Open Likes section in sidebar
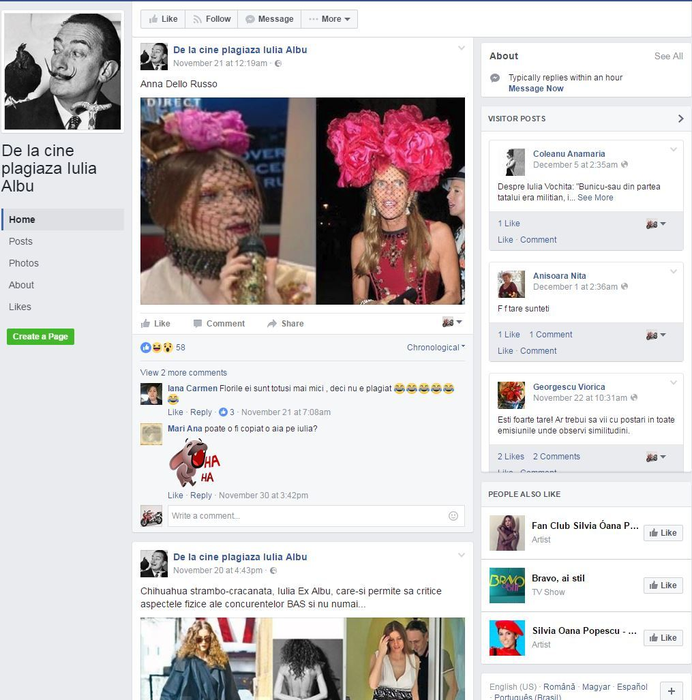 tap(20, 307)
